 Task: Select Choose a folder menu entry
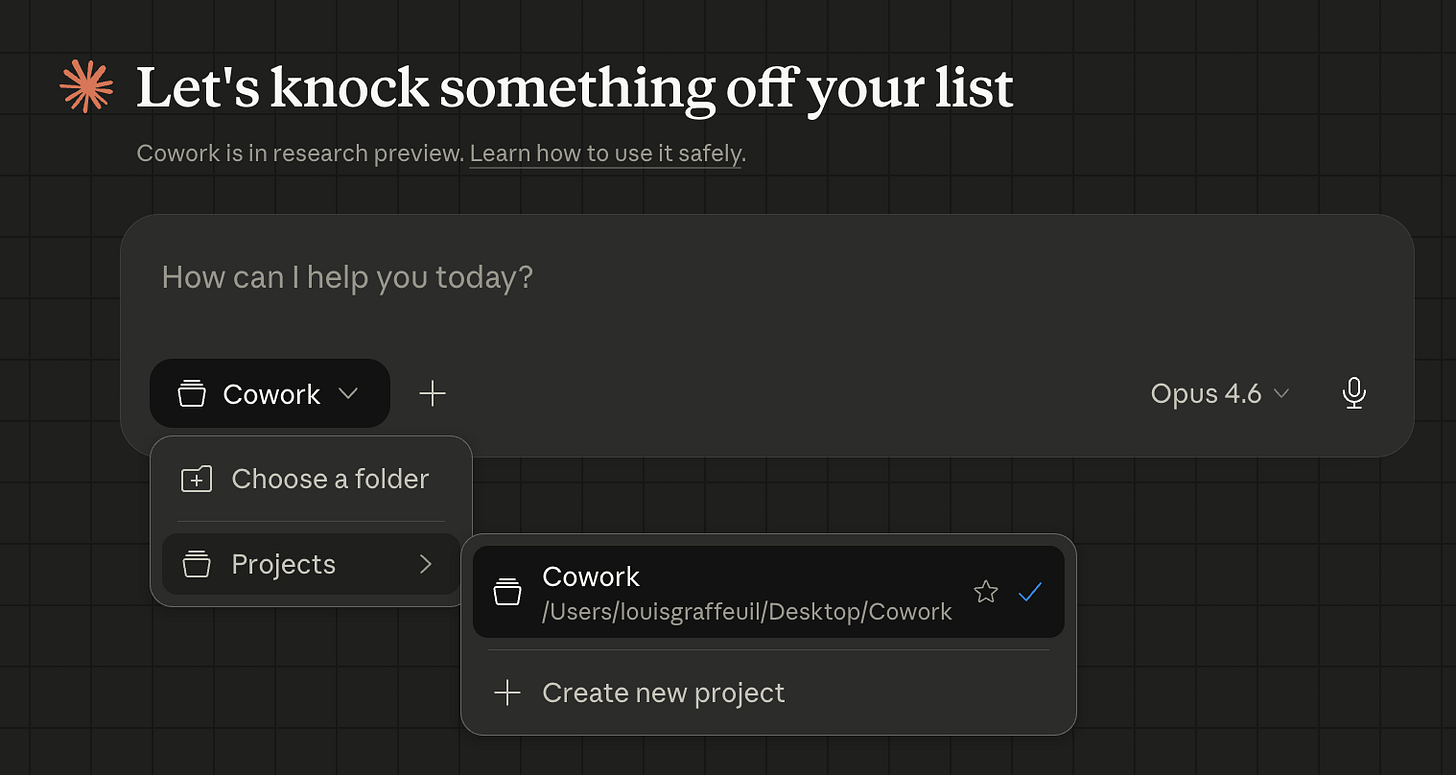click(311, 479)
